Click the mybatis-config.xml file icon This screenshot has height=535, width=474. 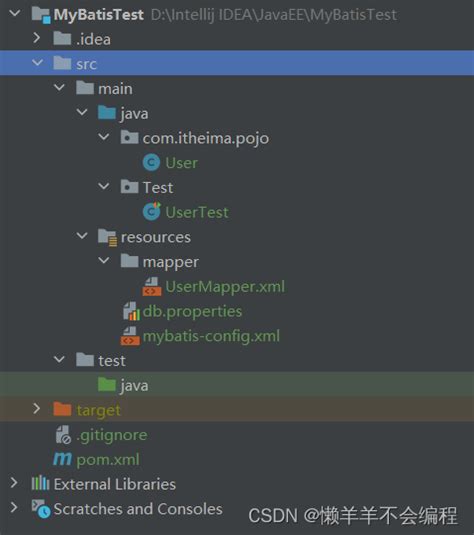coord(130,336)
